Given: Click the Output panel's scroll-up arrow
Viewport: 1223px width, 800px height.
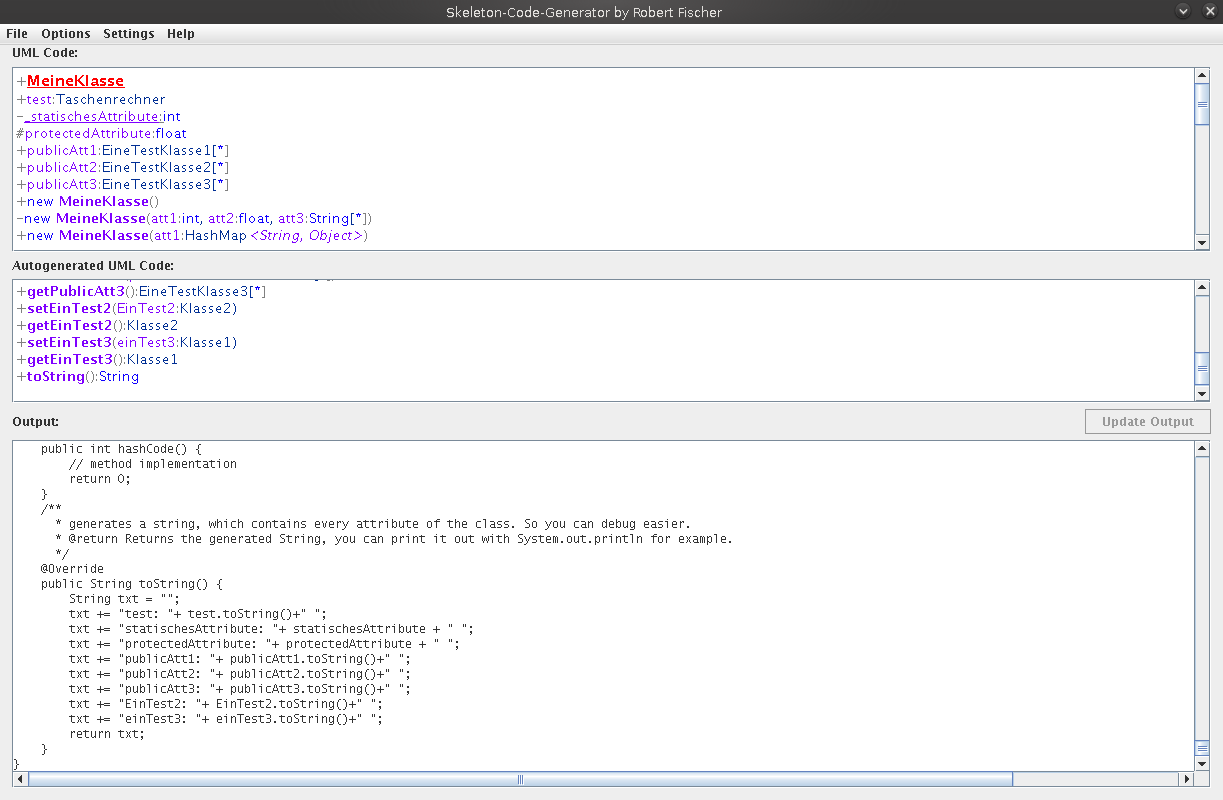Looking at the screenshot, I should [x=1202, y=450].
